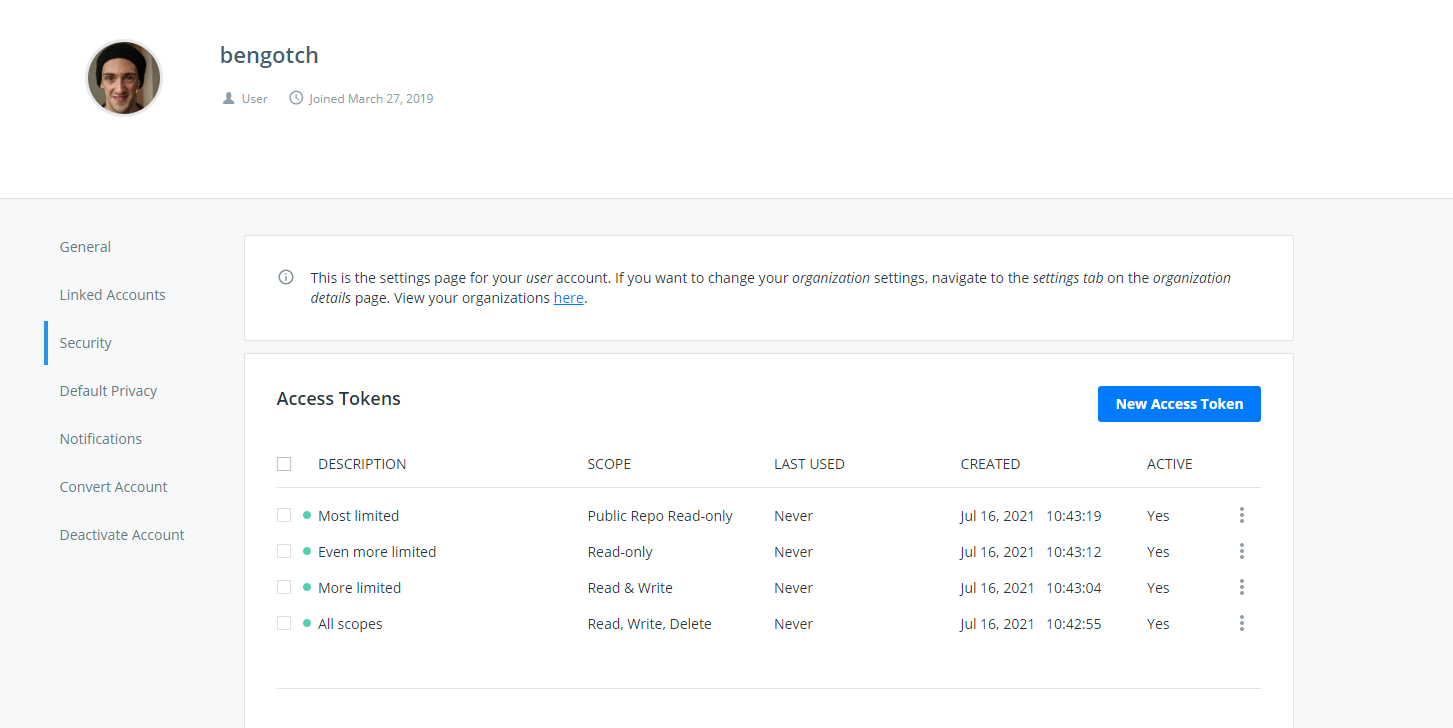
Task: Click the clock icon beside join date
Action: point(296,98)
